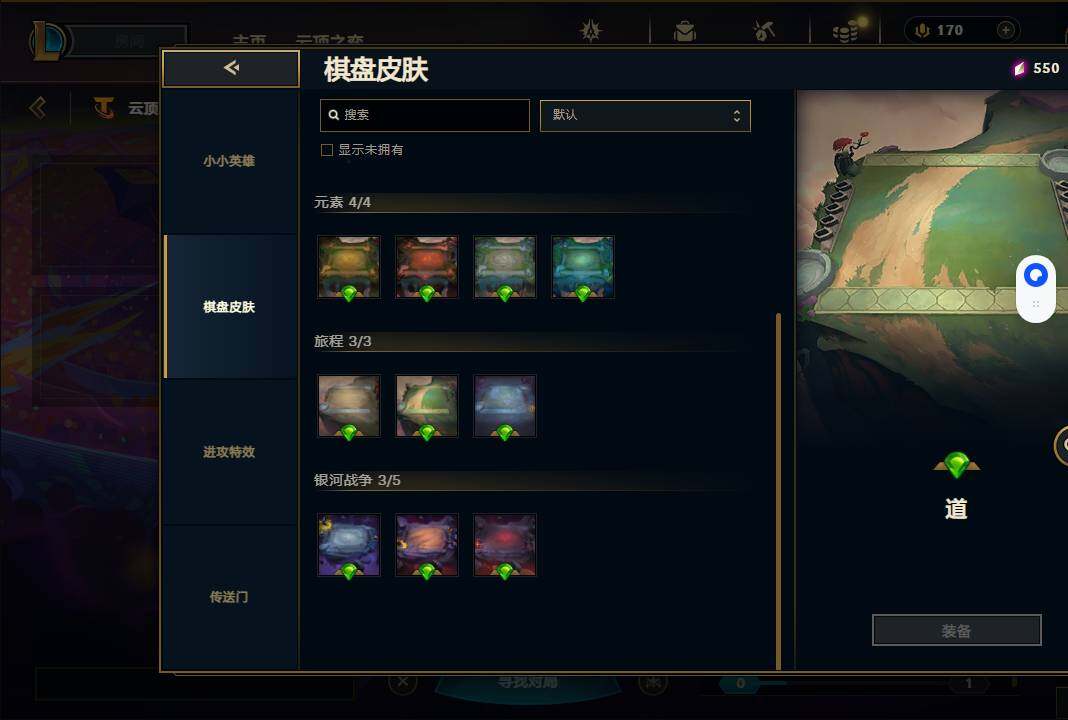The height and width of the screenshot is (720, 1068).
Task: Click the green gem above 道 label
Action: (956, 465)
